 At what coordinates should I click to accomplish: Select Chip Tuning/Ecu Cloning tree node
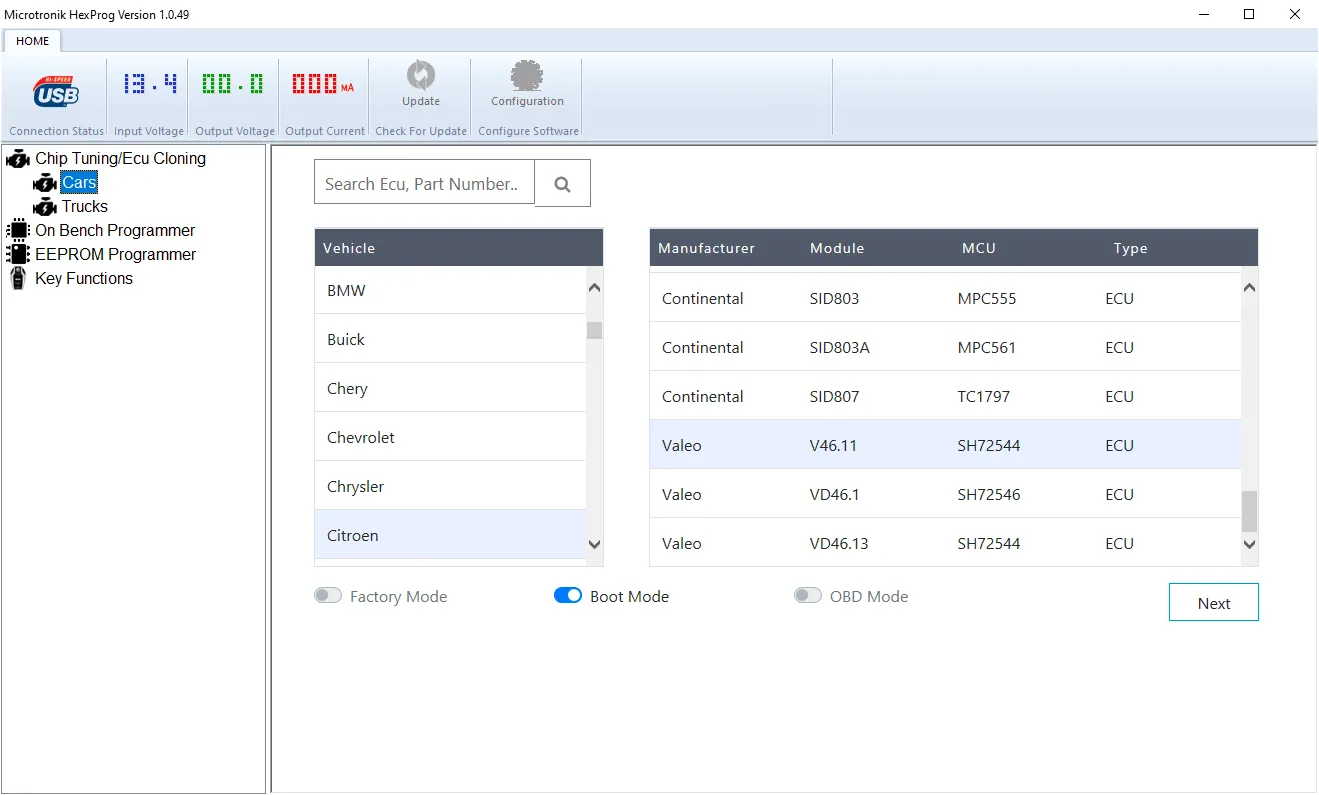pos(120,159)
